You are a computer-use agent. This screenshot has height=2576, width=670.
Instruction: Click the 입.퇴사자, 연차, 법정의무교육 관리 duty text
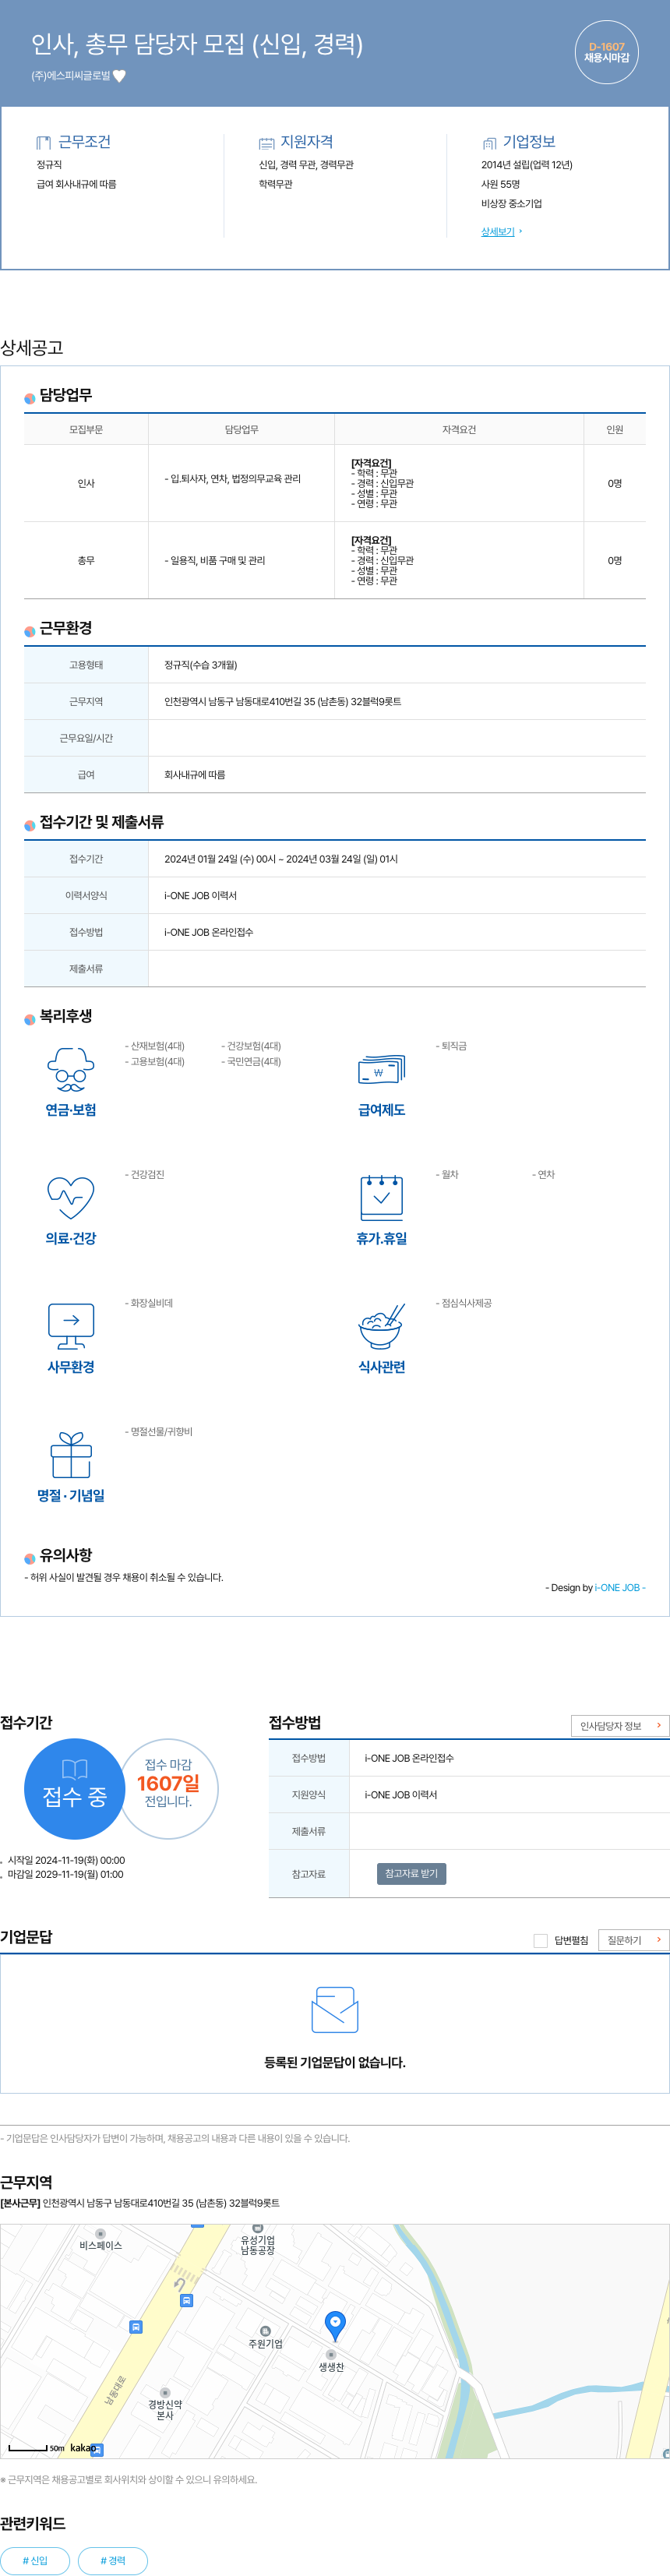[x=232, y=479]
